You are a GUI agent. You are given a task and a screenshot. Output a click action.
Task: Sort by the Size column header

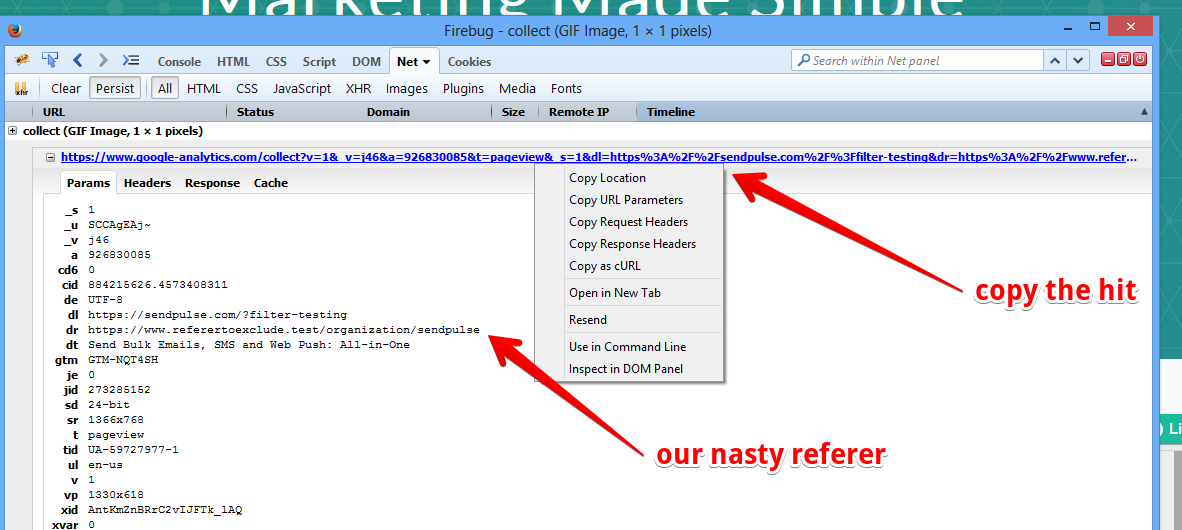[514, 112]
